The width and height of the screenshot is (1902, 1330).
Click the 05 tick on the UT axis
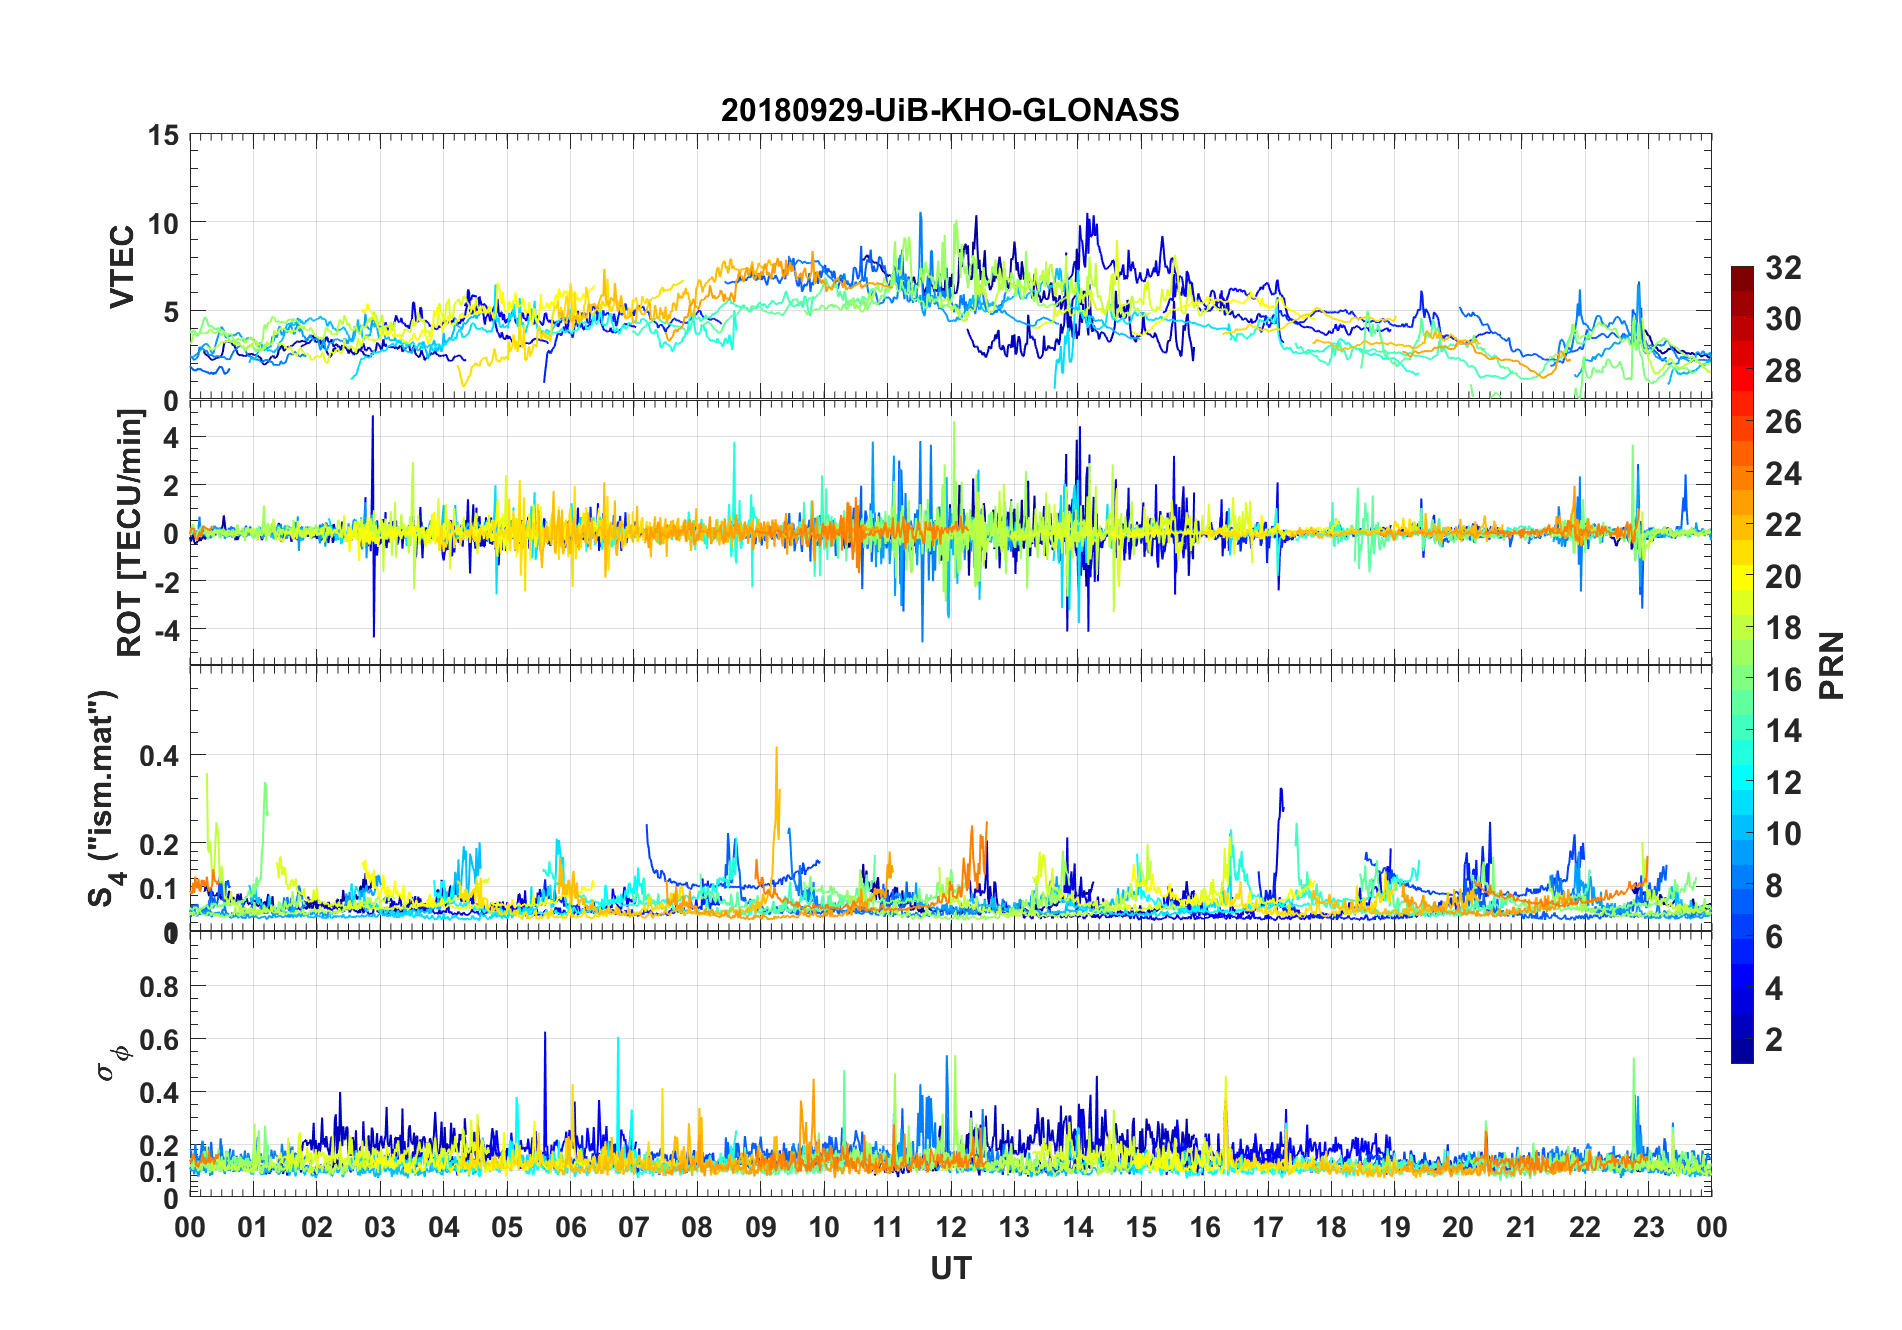click(507, 1227)
